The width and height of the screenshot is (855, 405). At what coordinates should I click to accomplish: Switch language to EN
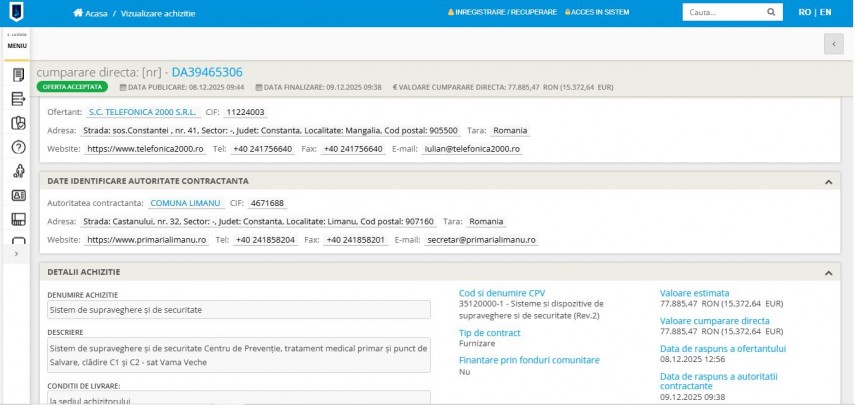(x=825, y=12)
